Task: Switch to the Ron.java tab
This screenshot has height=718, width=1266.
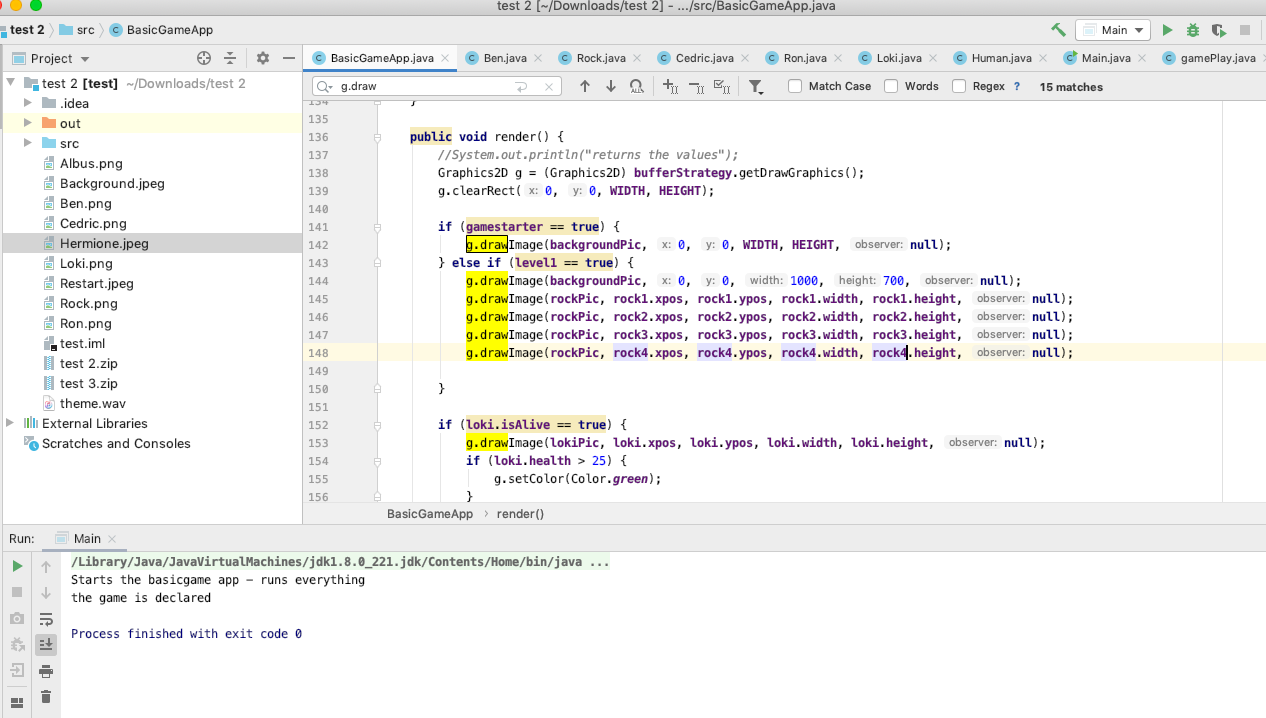Action: [x=805, y=58]
